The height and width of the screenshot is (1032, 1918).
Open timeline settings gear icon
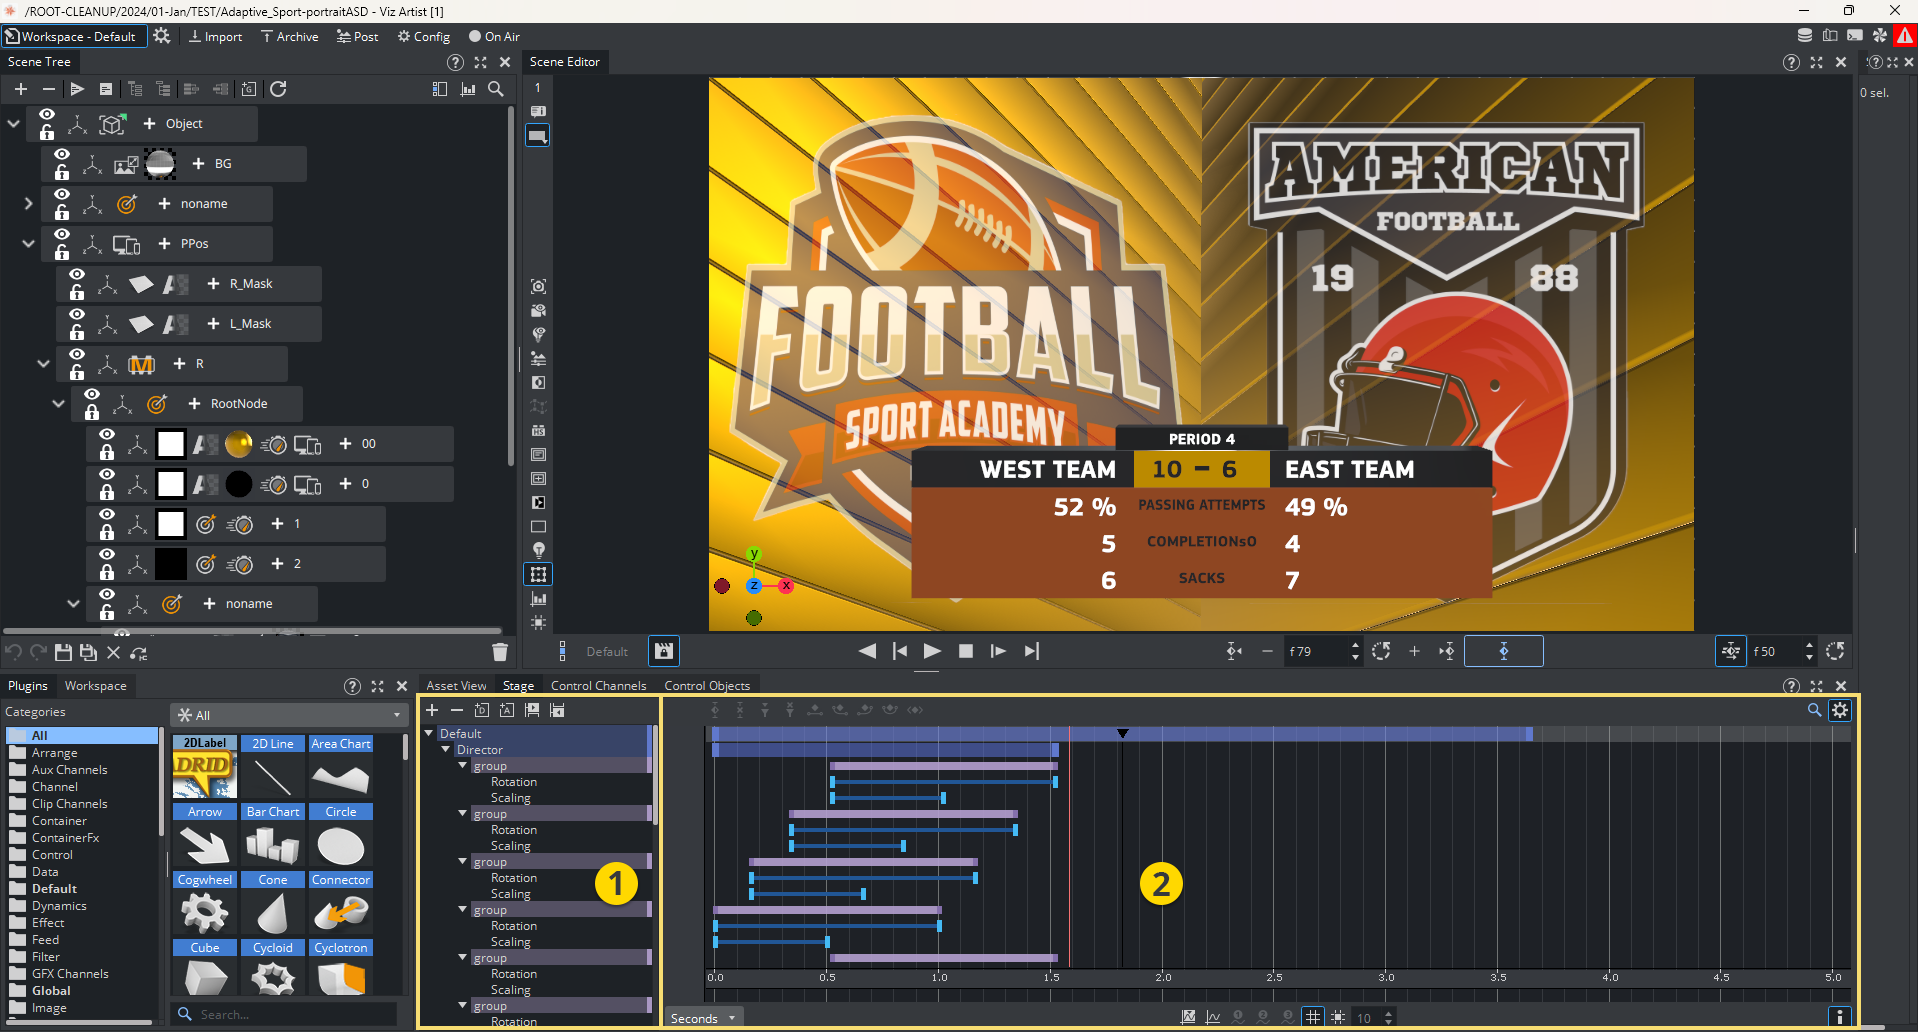click(1840, 710)
